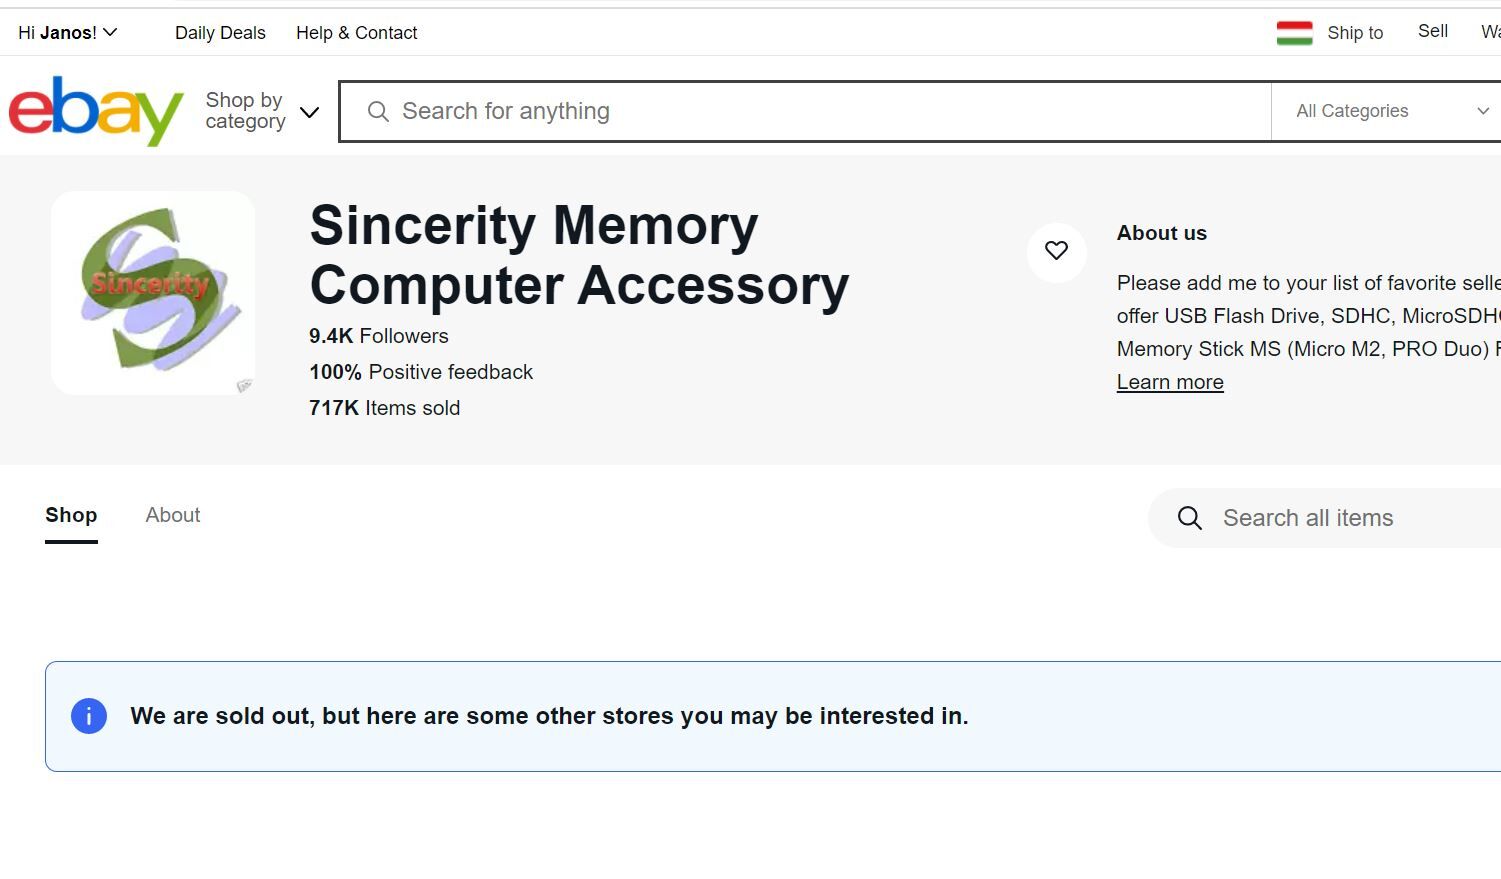Viewport: 1501px width, 879px height.
Task: Click the main search magnifier icon
Action: click(378, 111)
